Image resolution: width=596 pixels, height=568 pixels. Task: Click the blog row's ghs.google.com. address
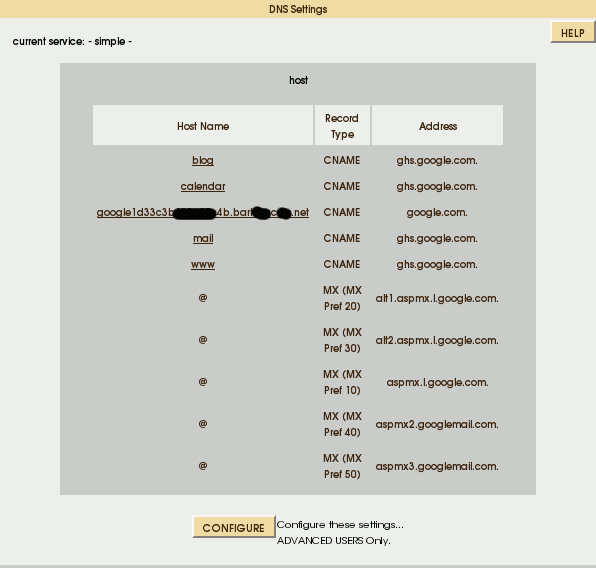pyautogui.click(x=437, y=160)
